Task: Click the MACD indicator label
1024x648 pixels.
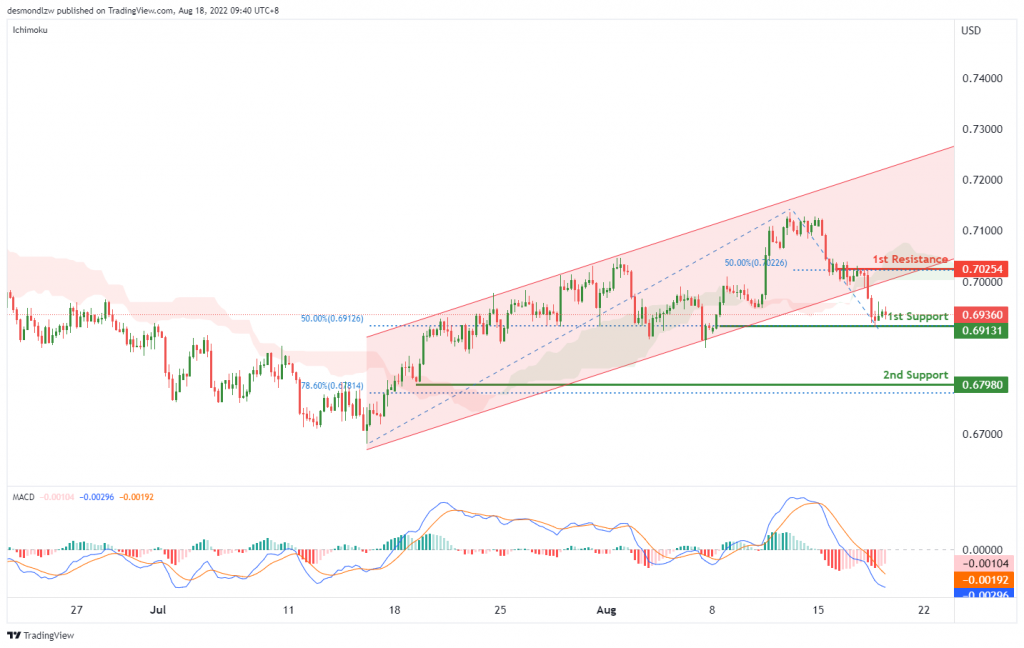Action: point(24,497)
